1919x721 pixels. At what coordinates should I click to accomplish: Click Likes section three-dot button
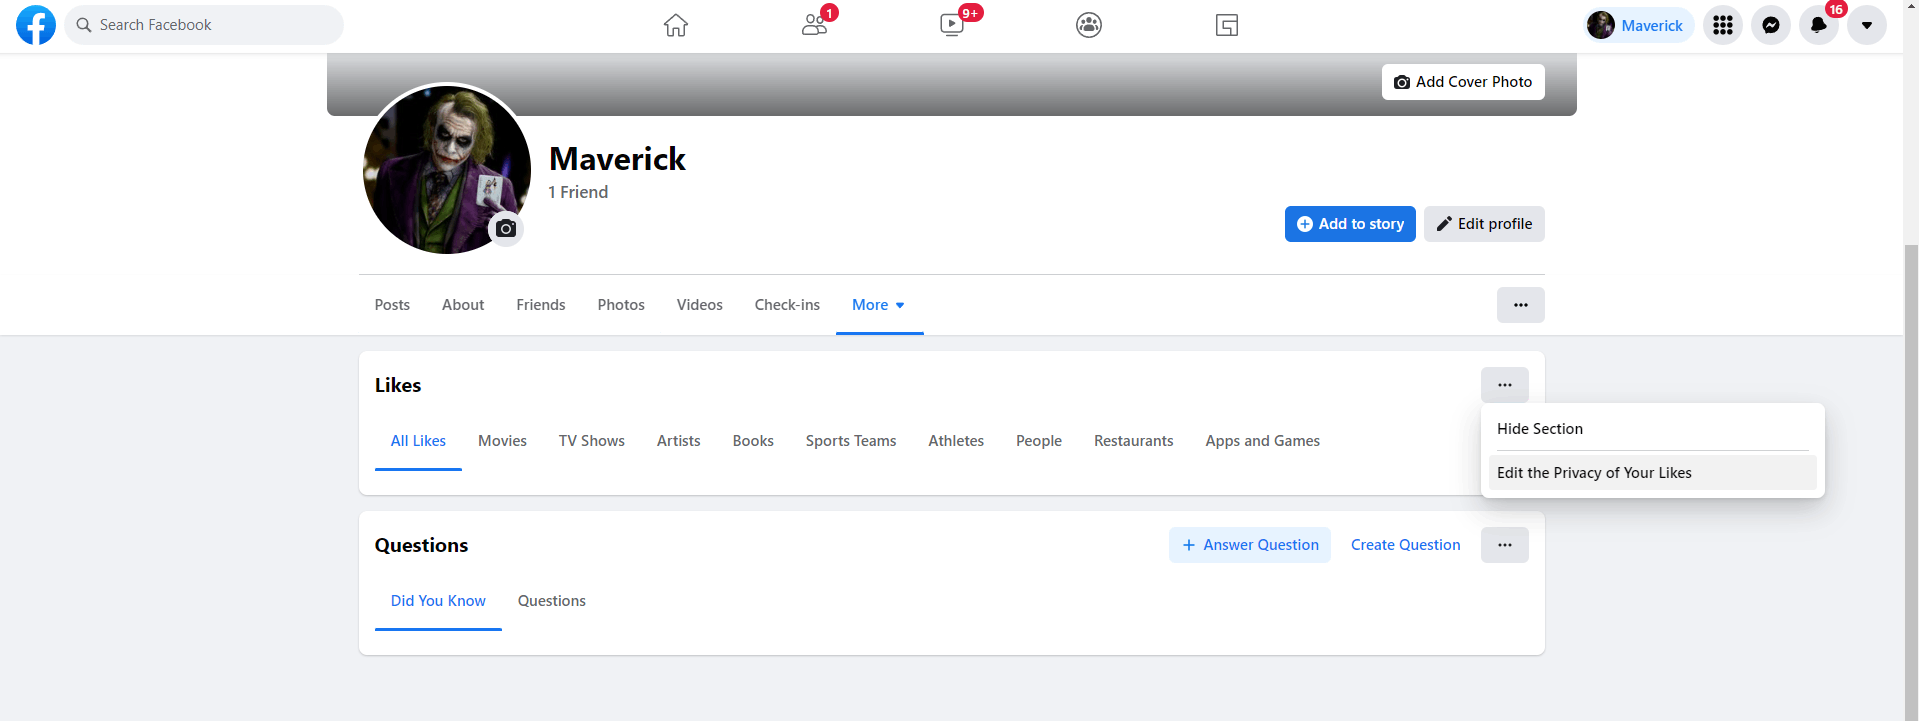tap(1504, 385)
